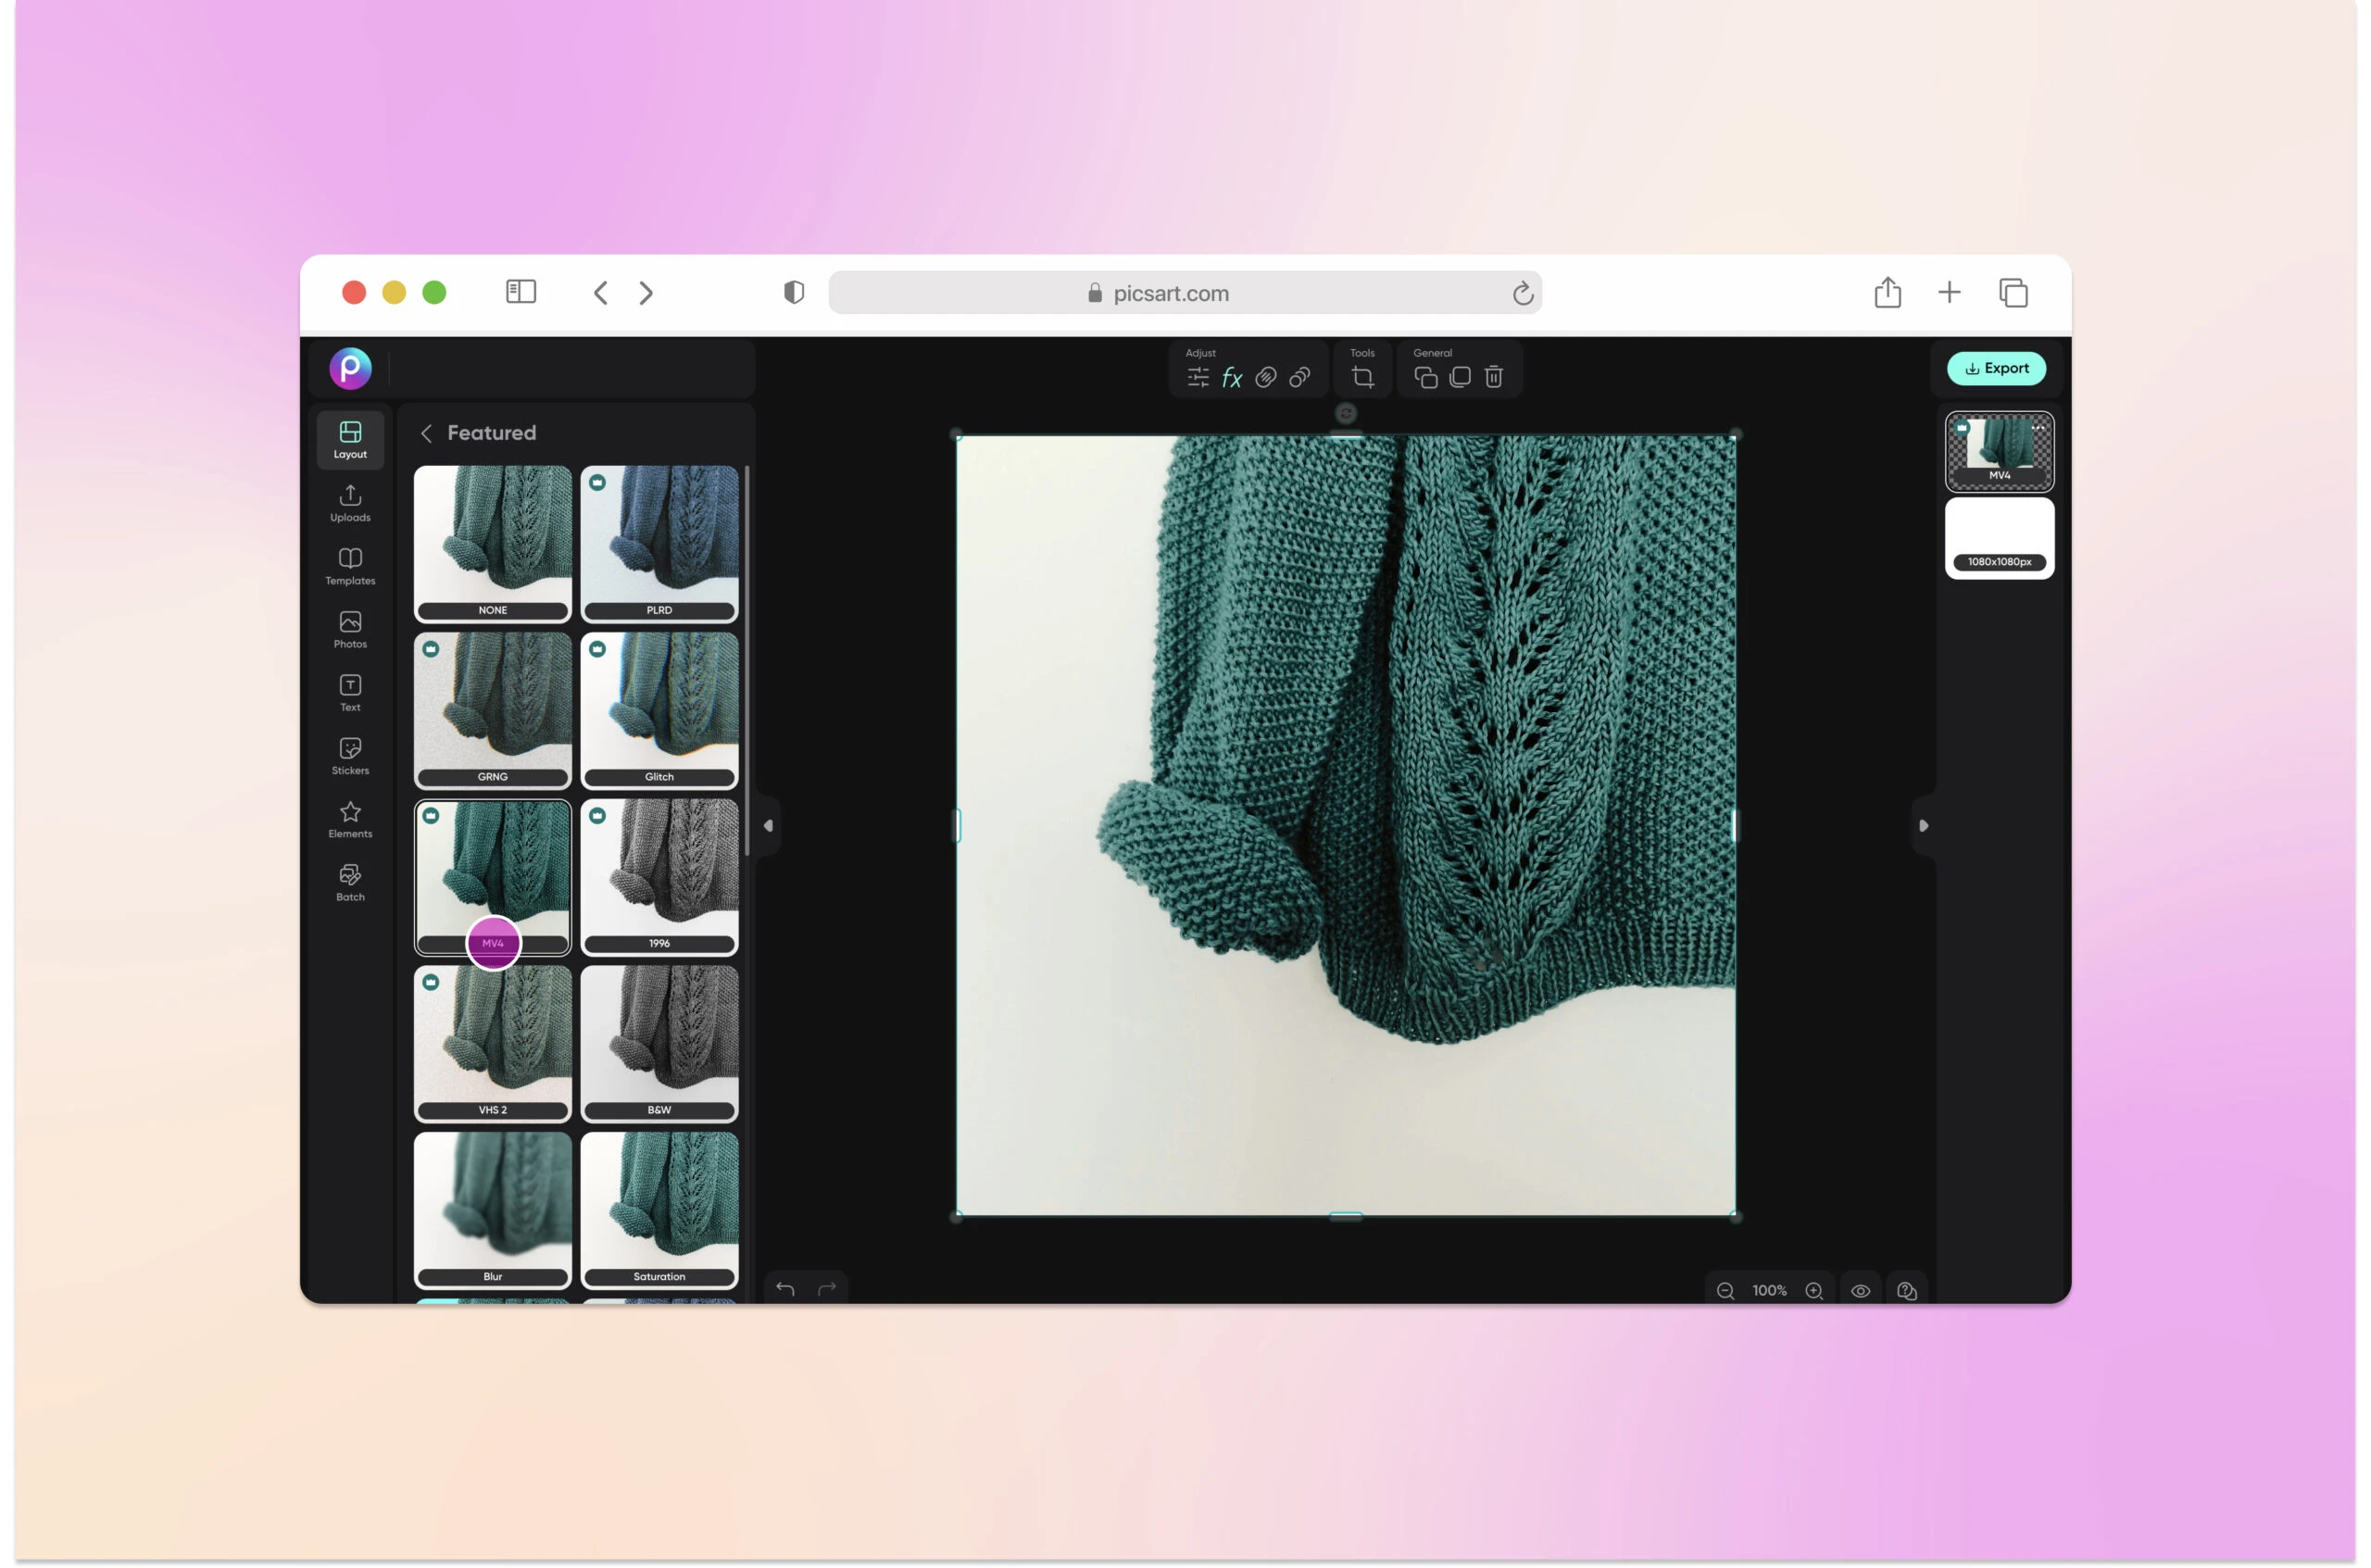Zoom in with the plus magnifier
The width and height of the screenshot is (2371, 1568).
(1815, 1290)
